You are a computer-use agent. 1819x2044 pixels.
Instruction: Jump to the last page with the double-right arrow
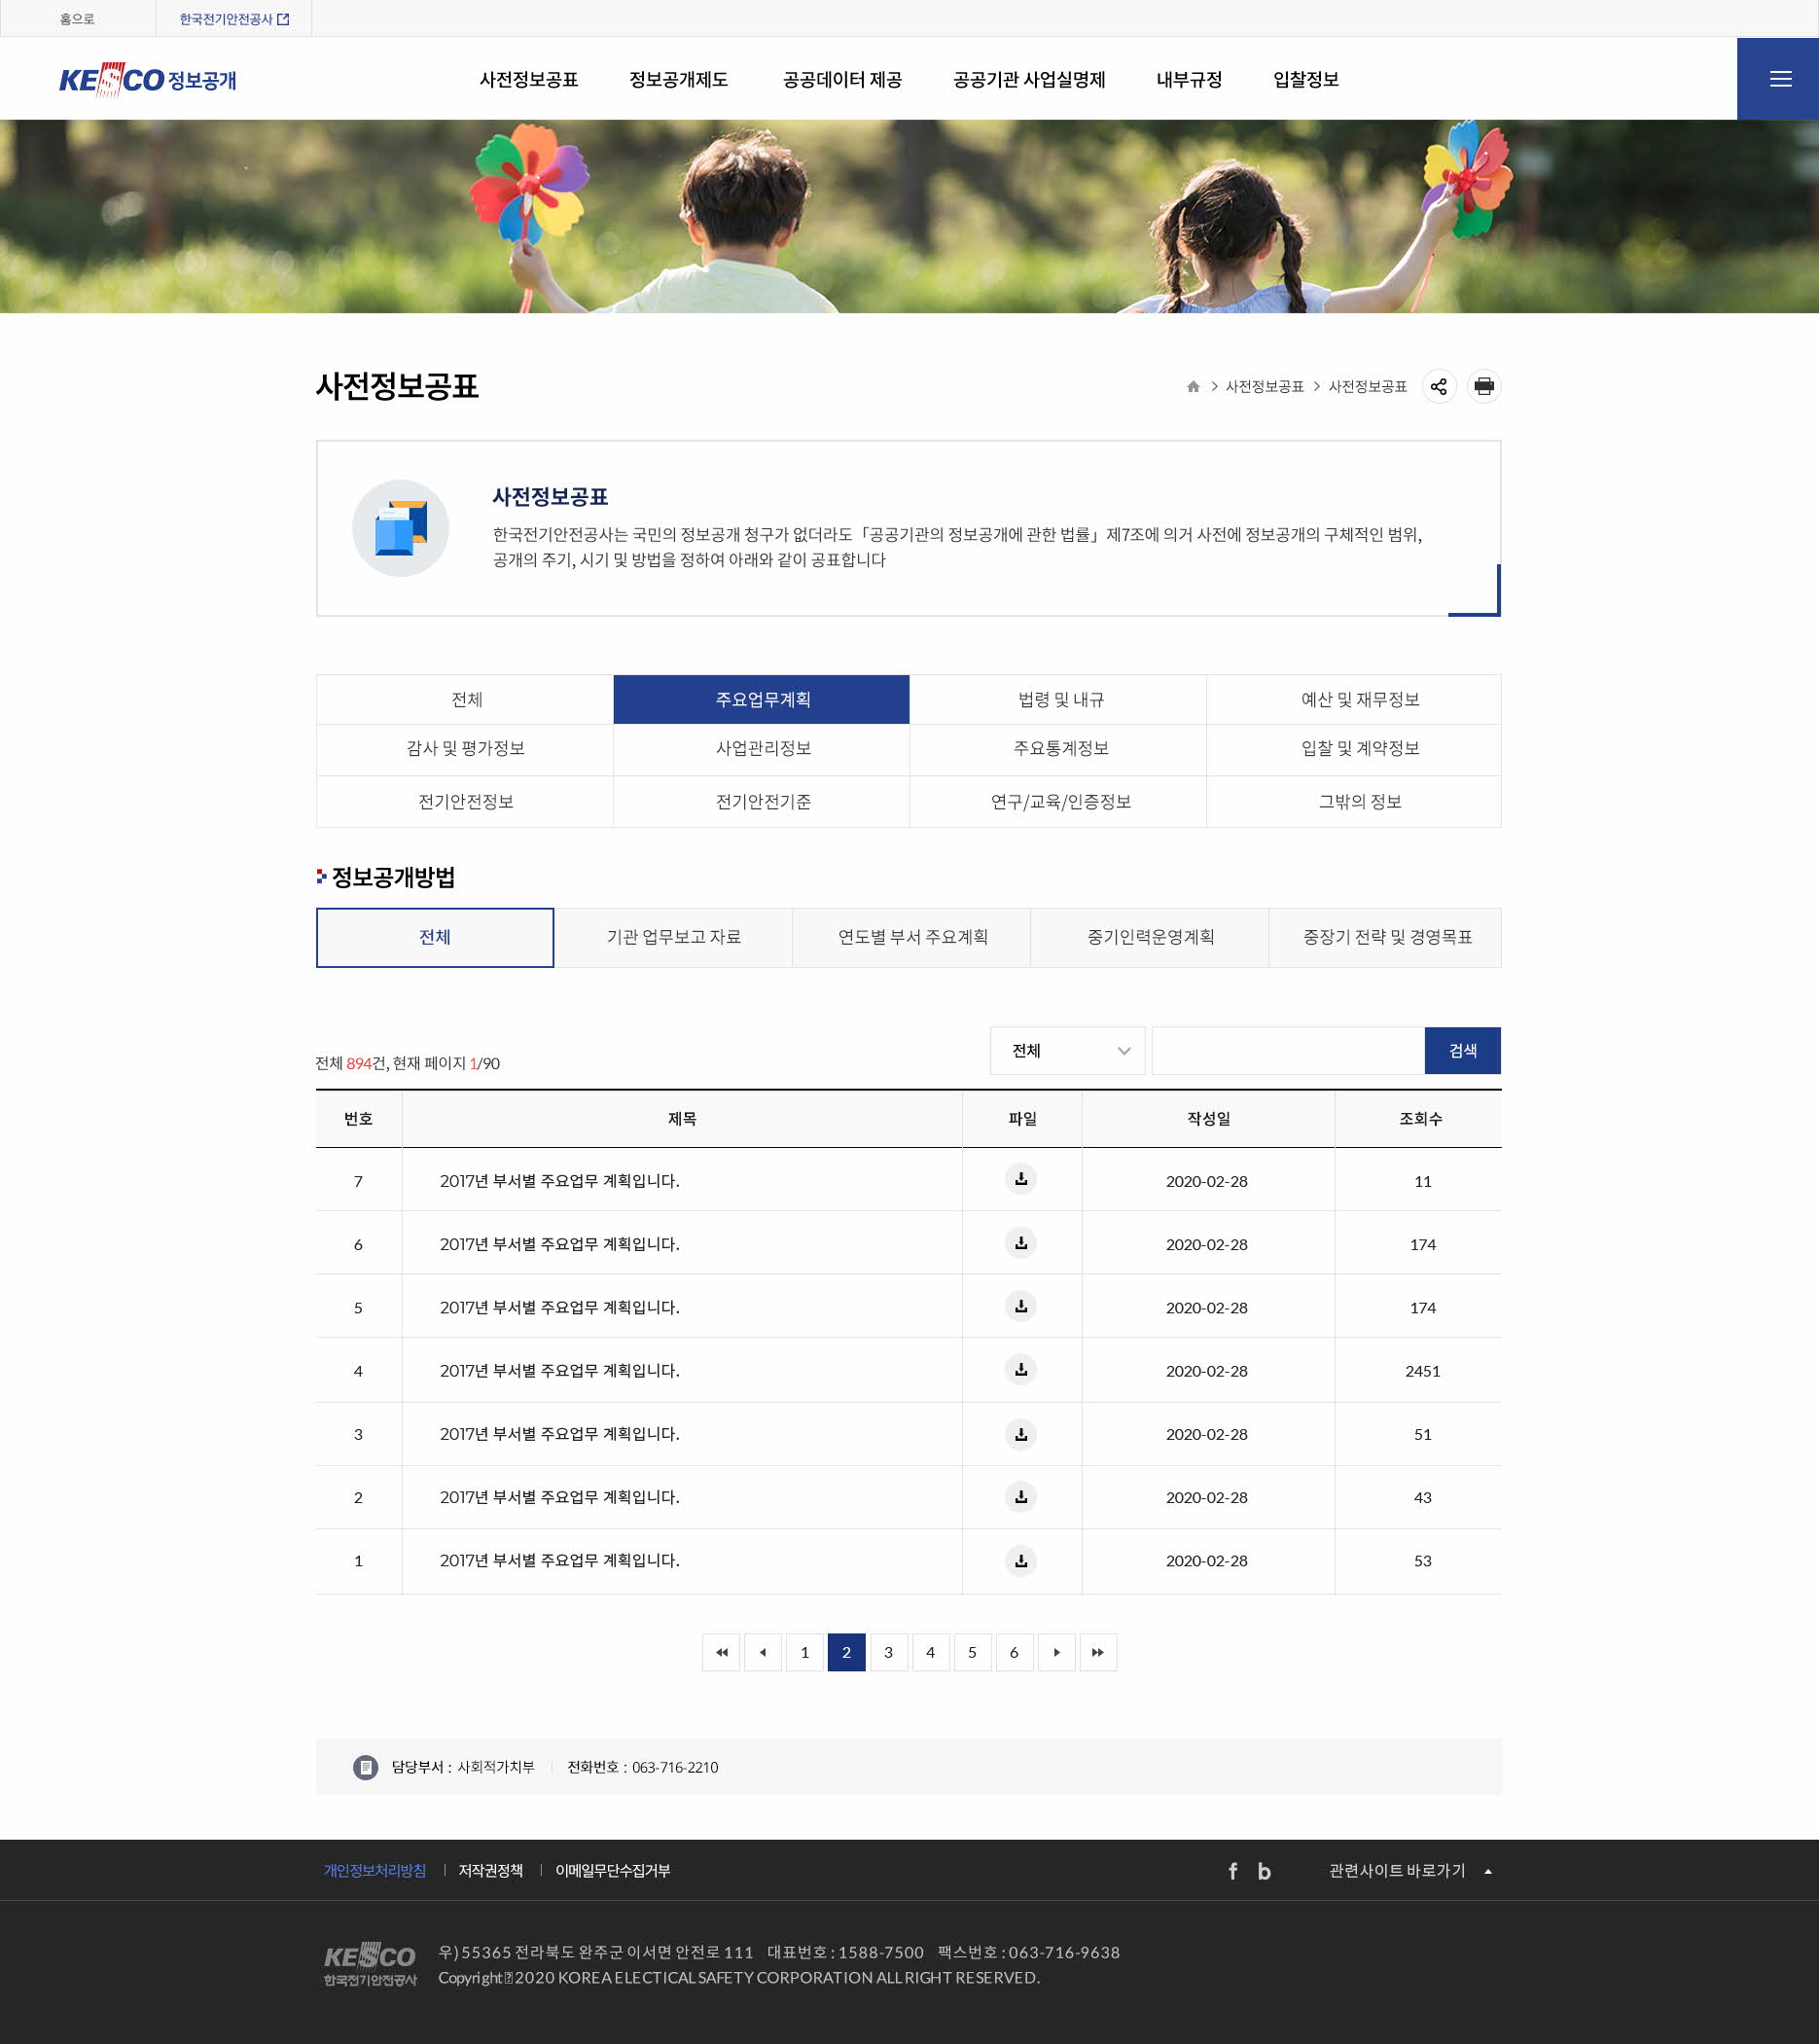[1098, 1652]
